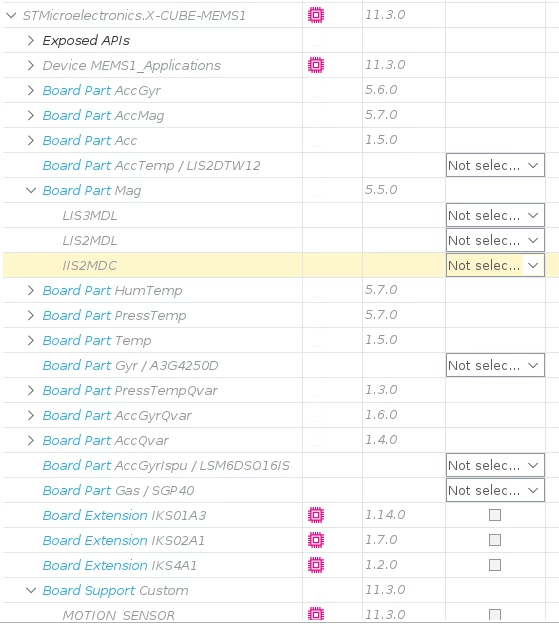Open the Board Part HumTemp link
The width and height of the screenshot is (559, 624).
[113, 291]
